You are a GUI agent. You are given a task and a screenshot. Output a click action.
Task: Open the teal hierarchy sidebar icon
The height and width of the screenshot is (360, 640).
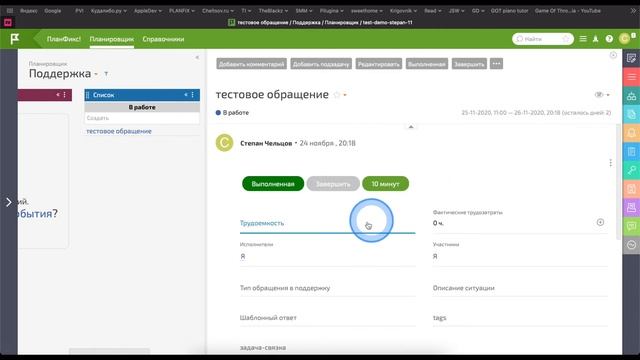[631, 96]
